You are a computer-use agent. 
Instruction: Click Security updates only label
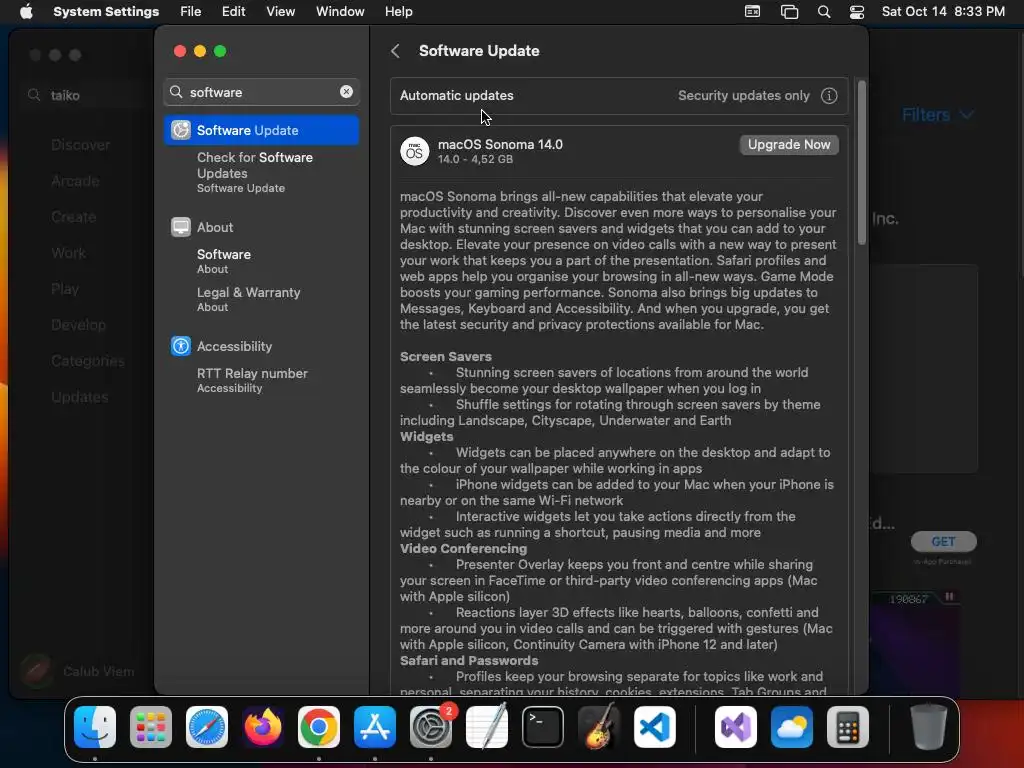point(743,95)
